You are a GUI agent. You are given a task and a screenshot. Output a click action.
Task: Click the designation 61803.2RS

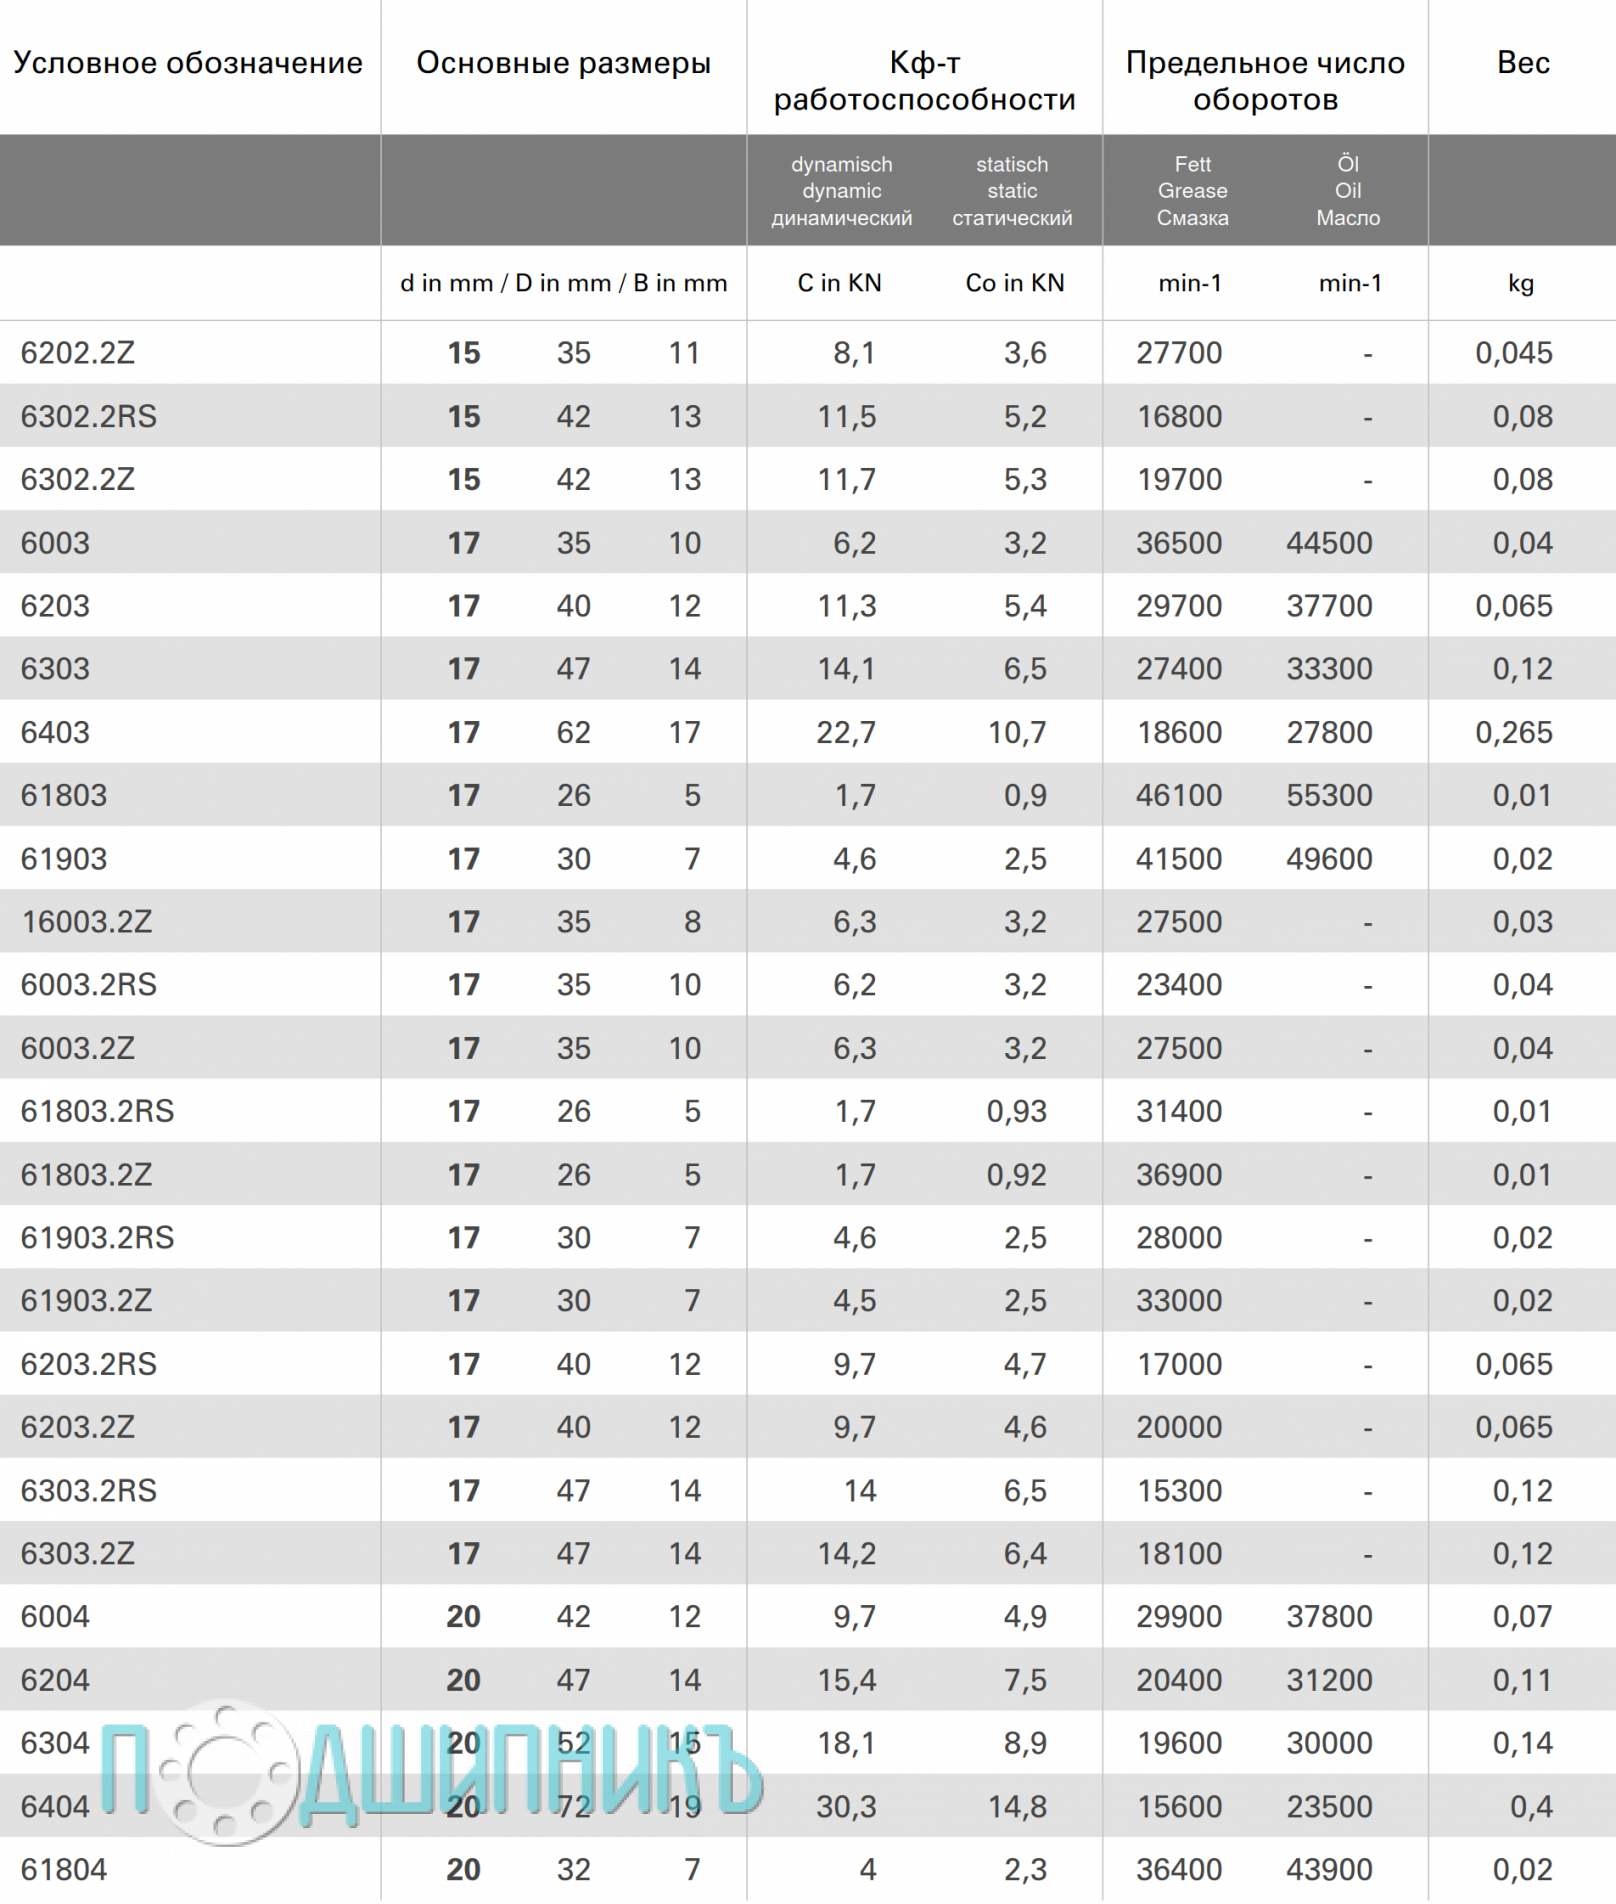pos(97,1111)
